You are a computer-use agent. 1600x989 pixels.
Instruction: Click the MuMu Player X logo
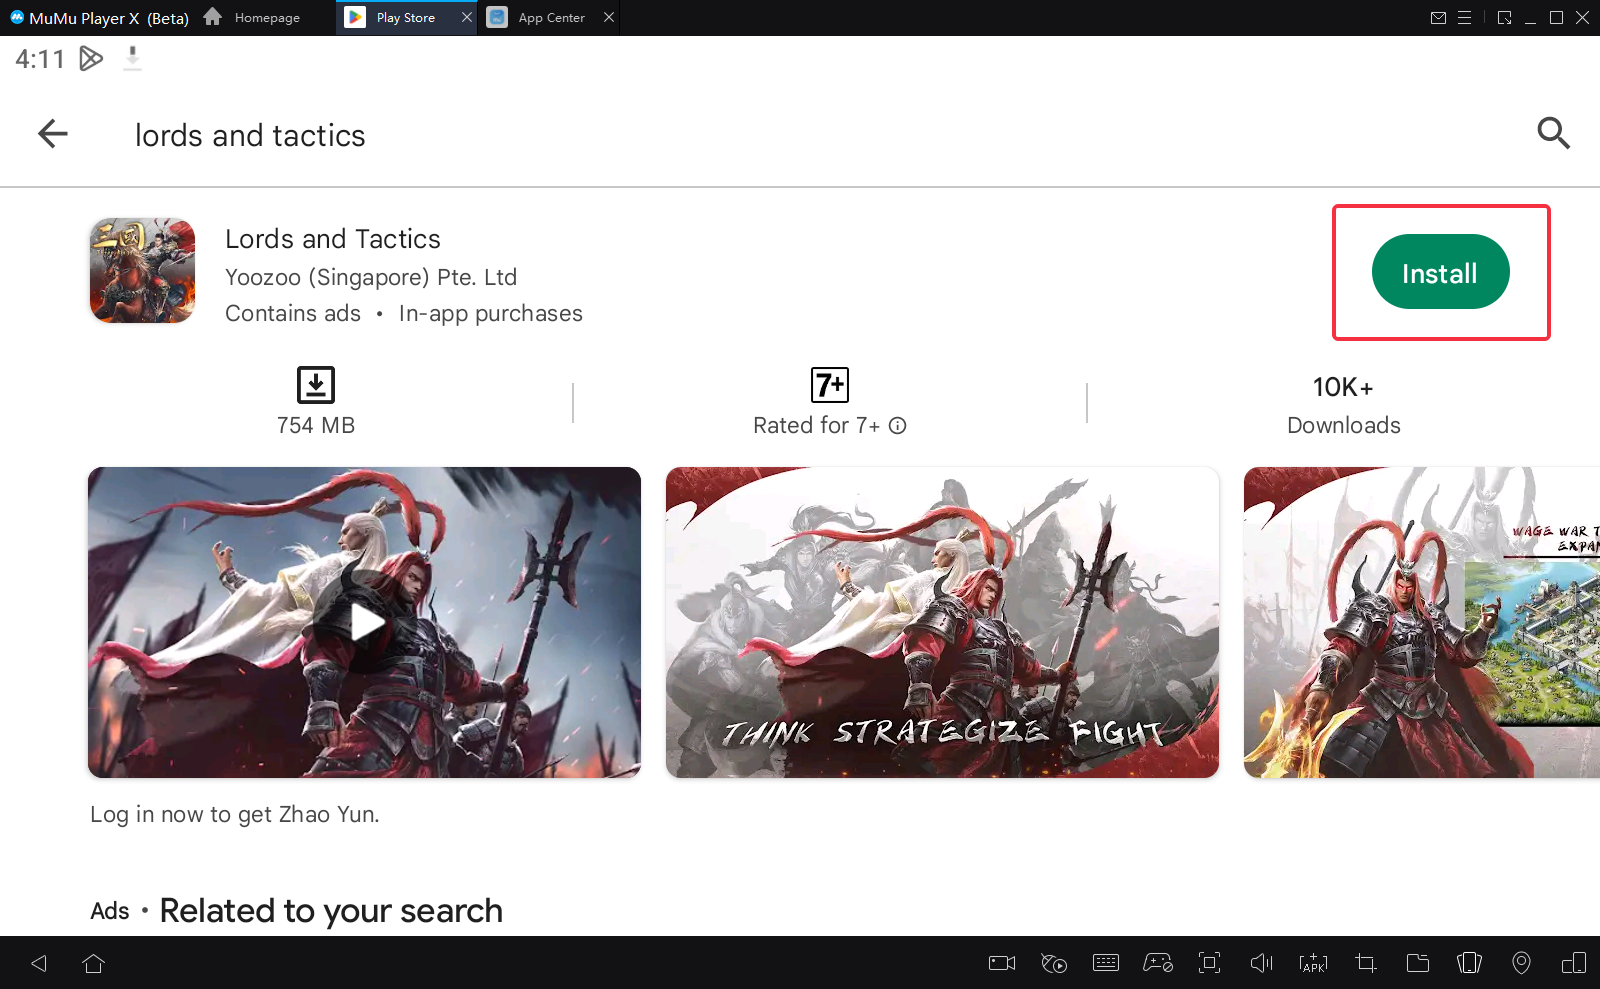pos(17,17)
